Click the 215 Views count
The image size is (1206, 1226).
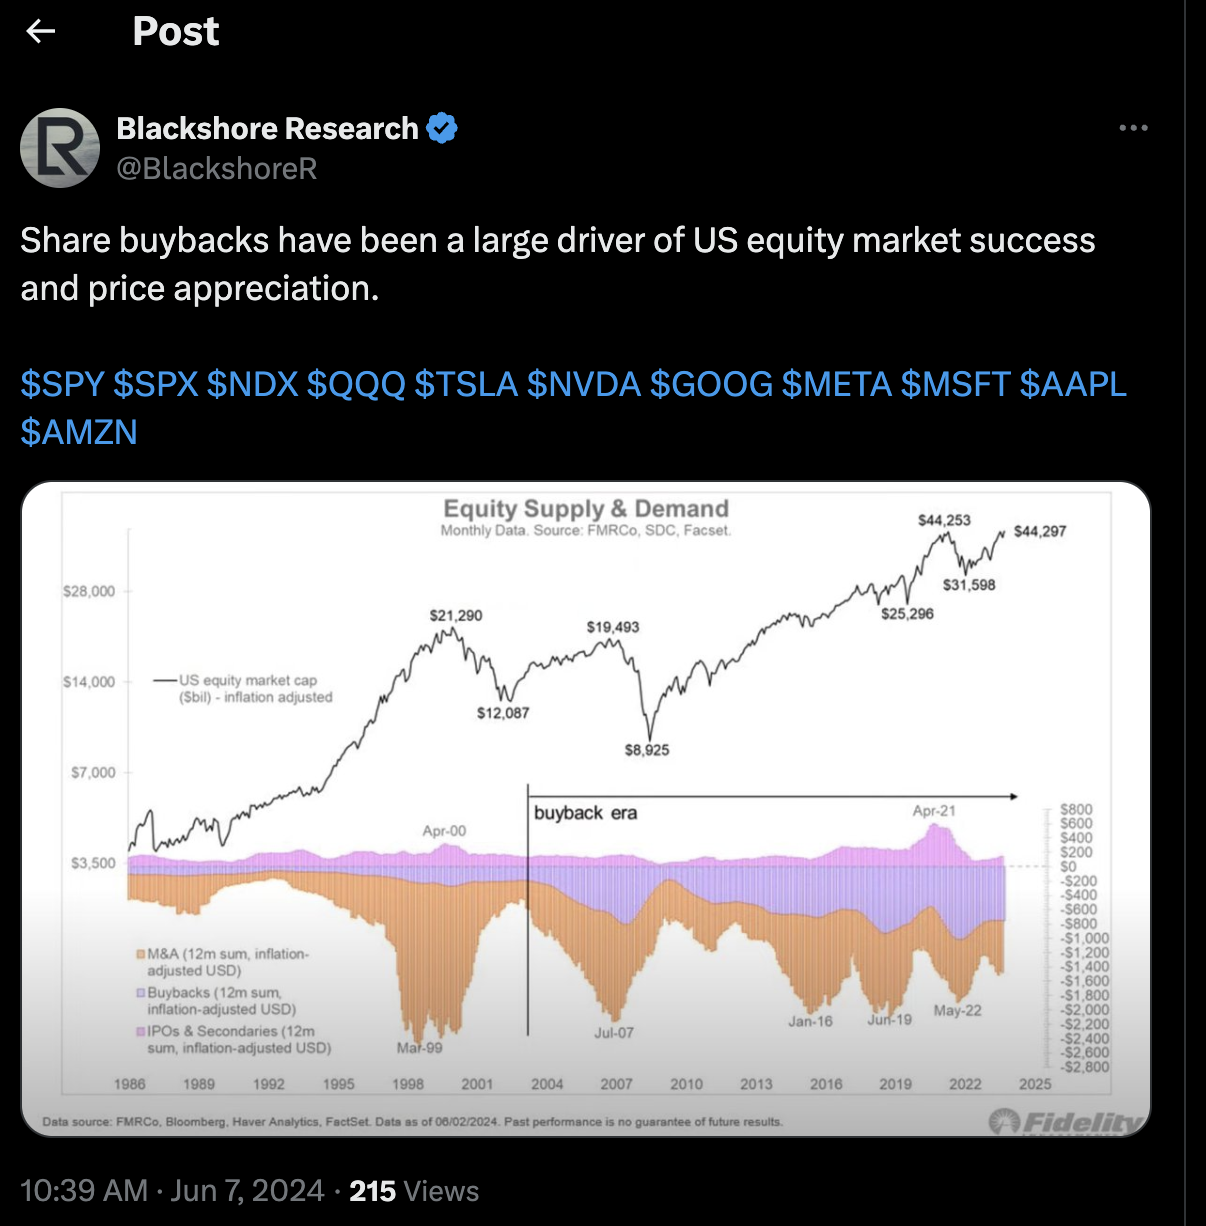[414, 1191]
